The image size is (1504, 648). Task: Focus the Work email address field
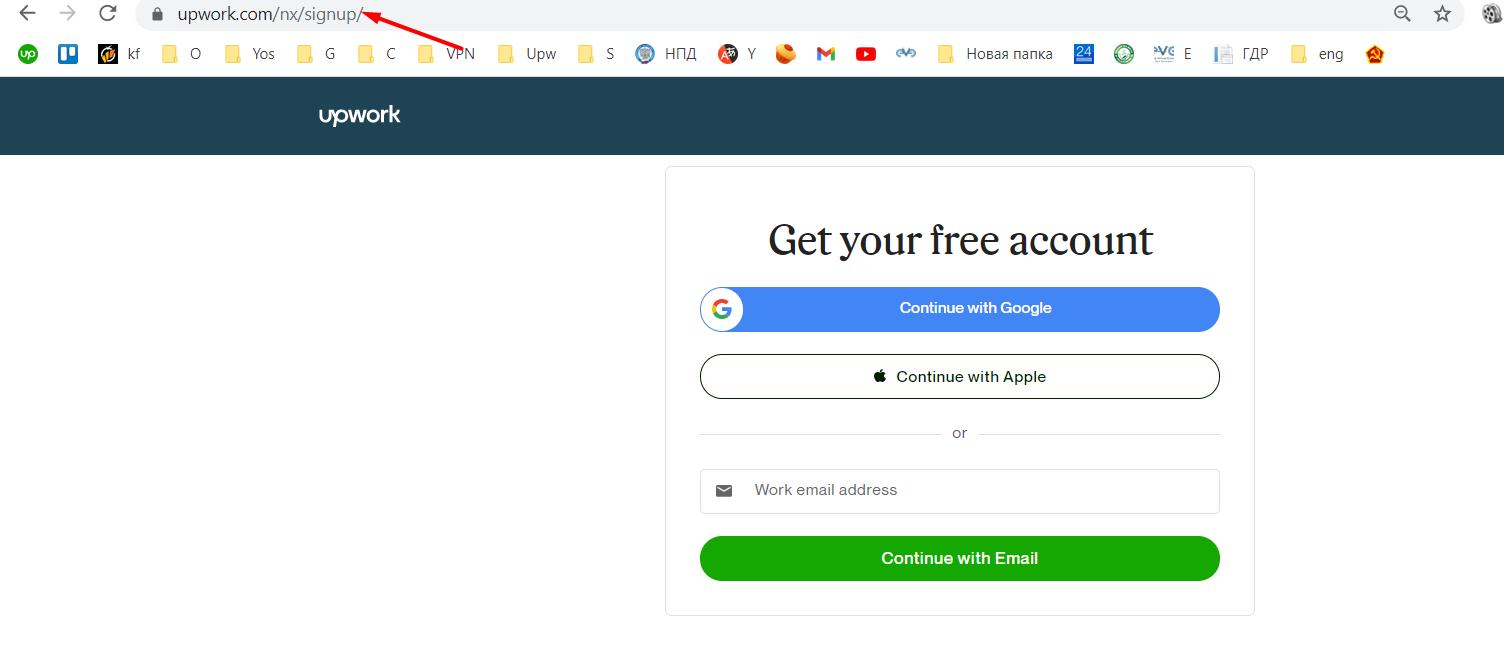point(960,491)
